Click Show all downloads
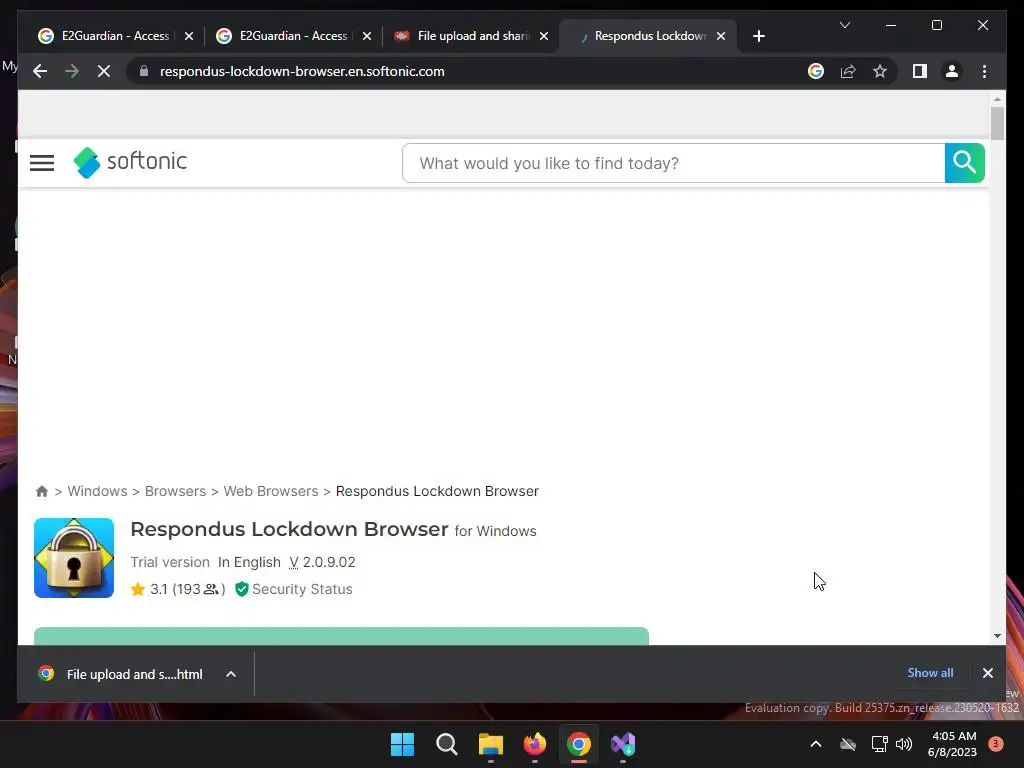The image size is (1024, 768). [930, 673]
